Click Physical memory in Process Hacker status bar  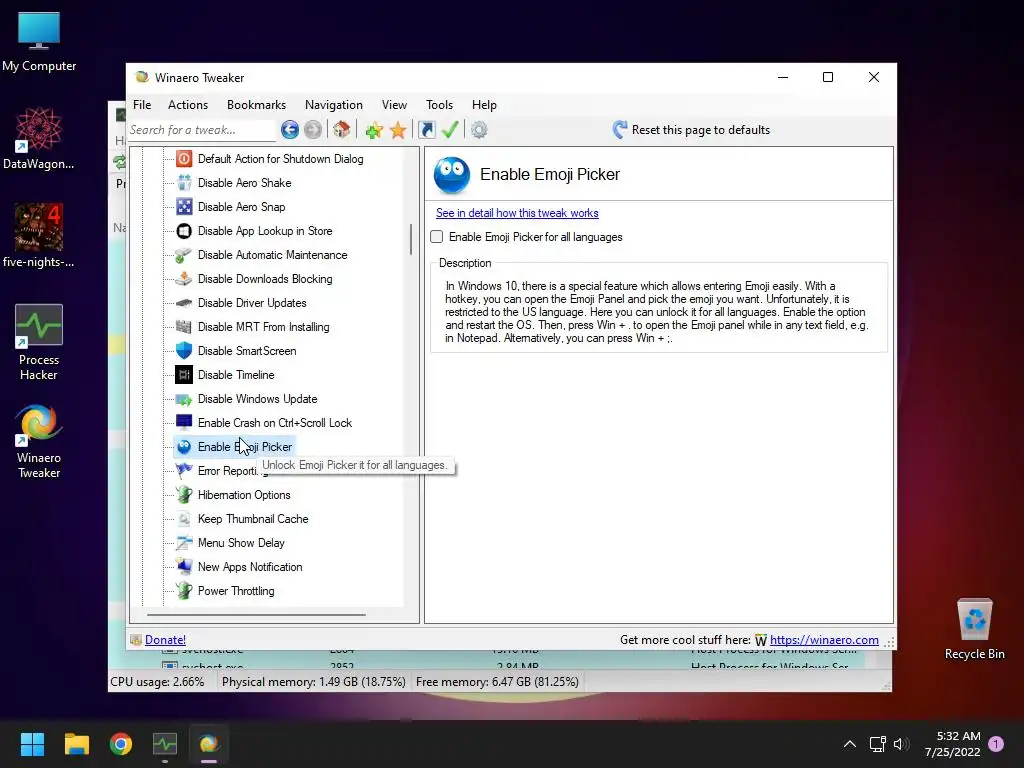tap(313, 682)
